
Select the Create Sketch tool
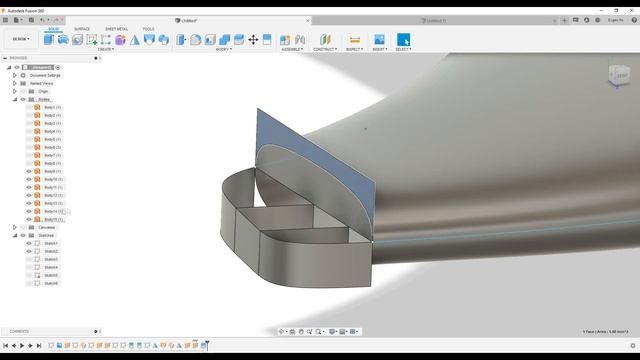click(x=92, y=40)
